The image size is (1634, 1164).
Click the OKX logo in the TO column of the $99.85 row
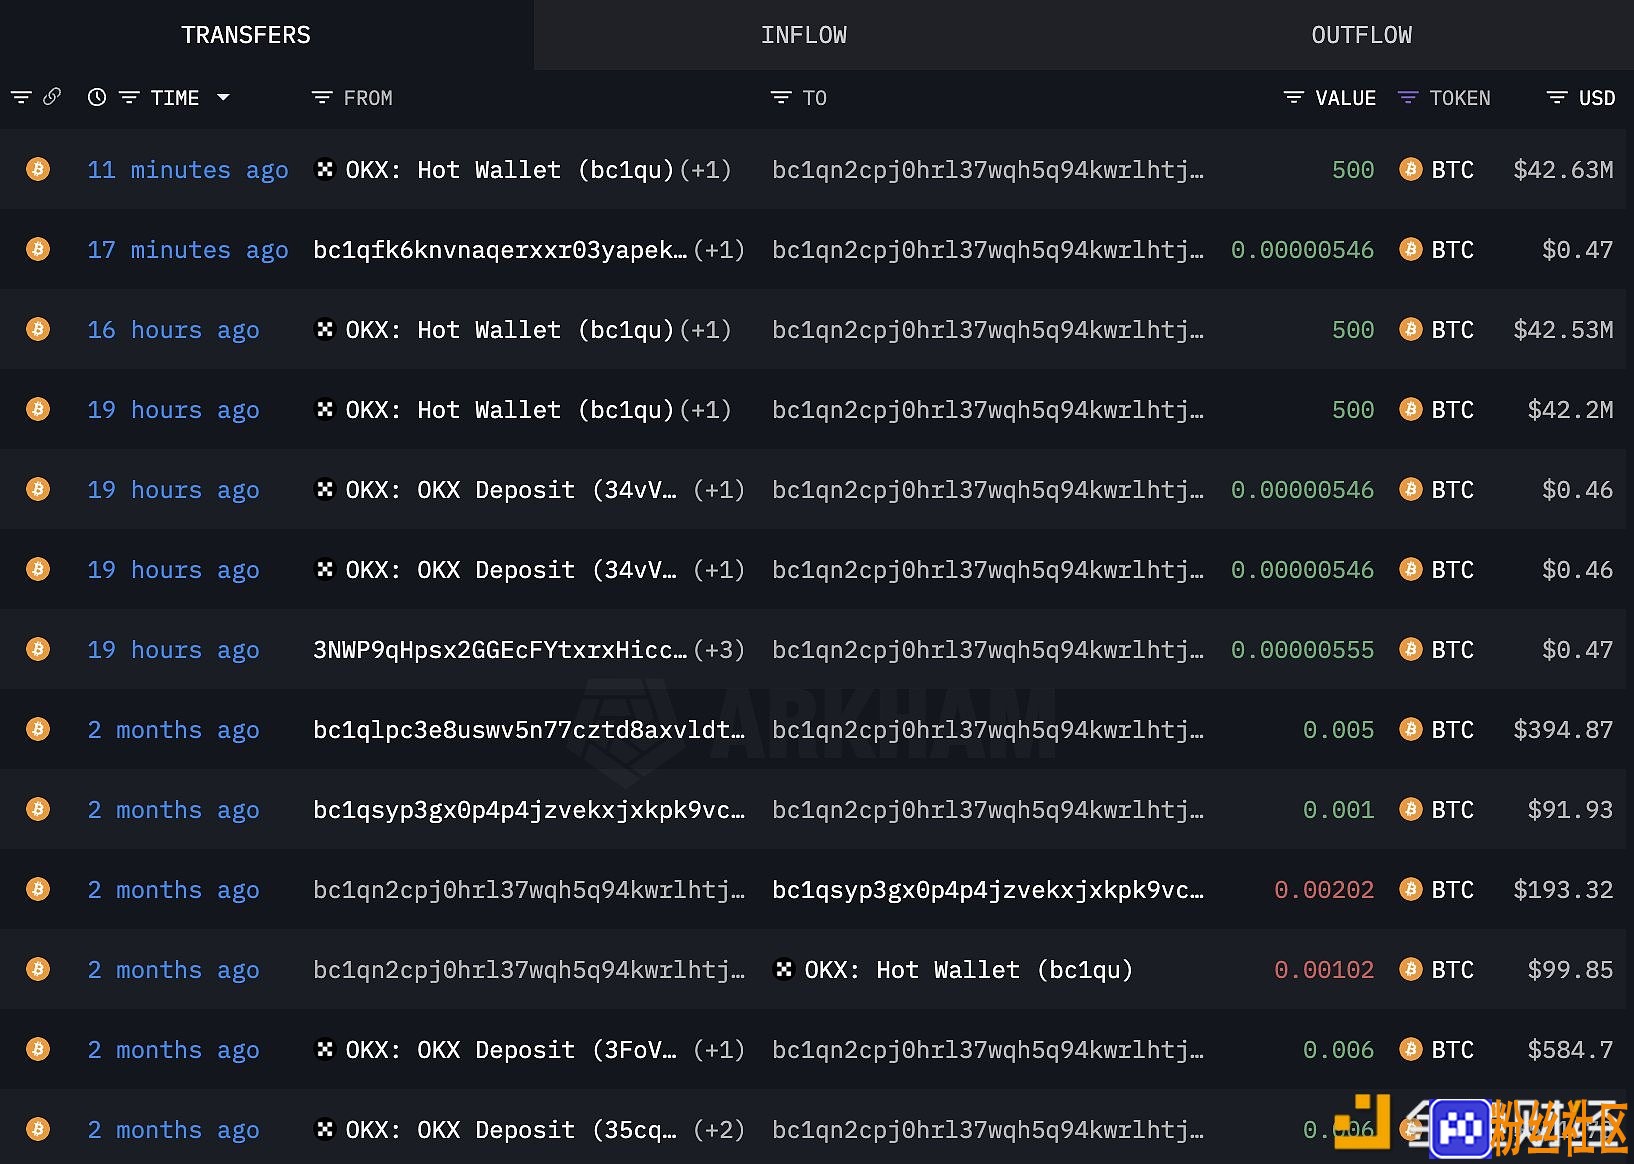click(x=784, y=969)
